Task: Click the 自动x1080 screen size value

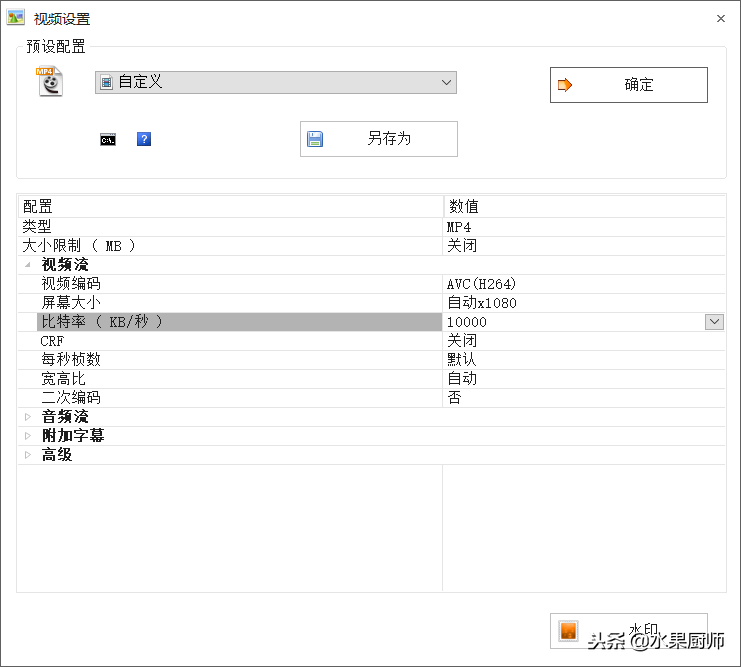Action: pyautogui.click(x=482, y=303)
